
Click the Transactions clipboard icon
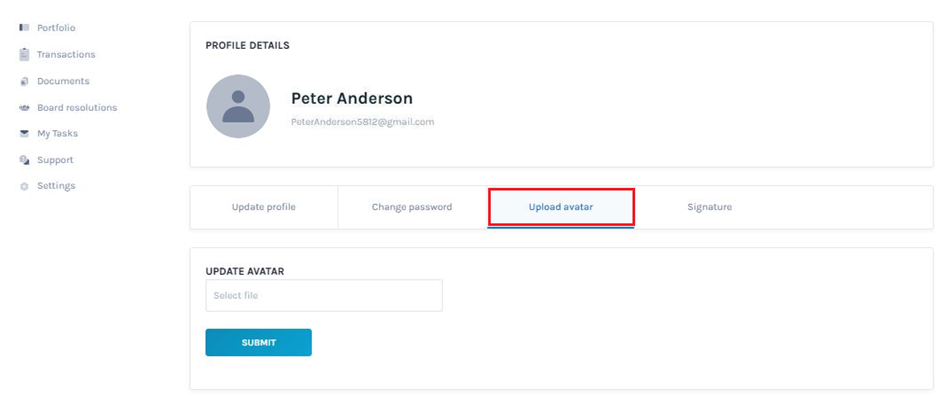click(25, 54)
